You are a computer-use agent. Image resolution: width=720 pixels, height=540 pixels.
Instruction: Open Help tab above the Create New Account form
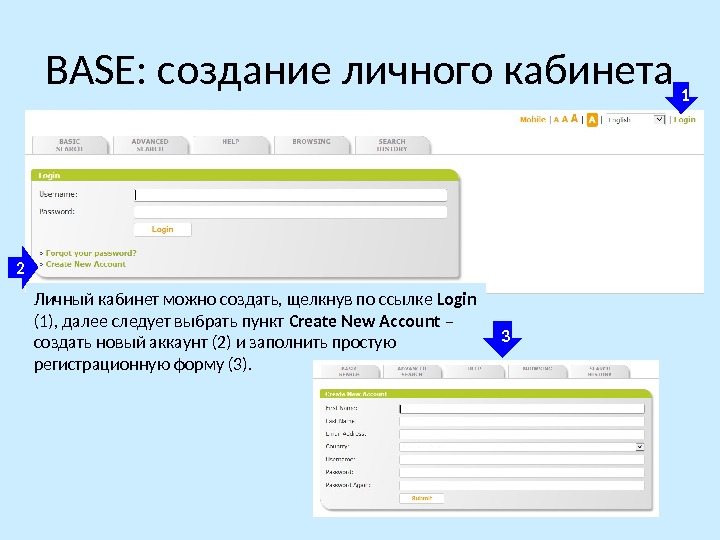coord(474,371)
